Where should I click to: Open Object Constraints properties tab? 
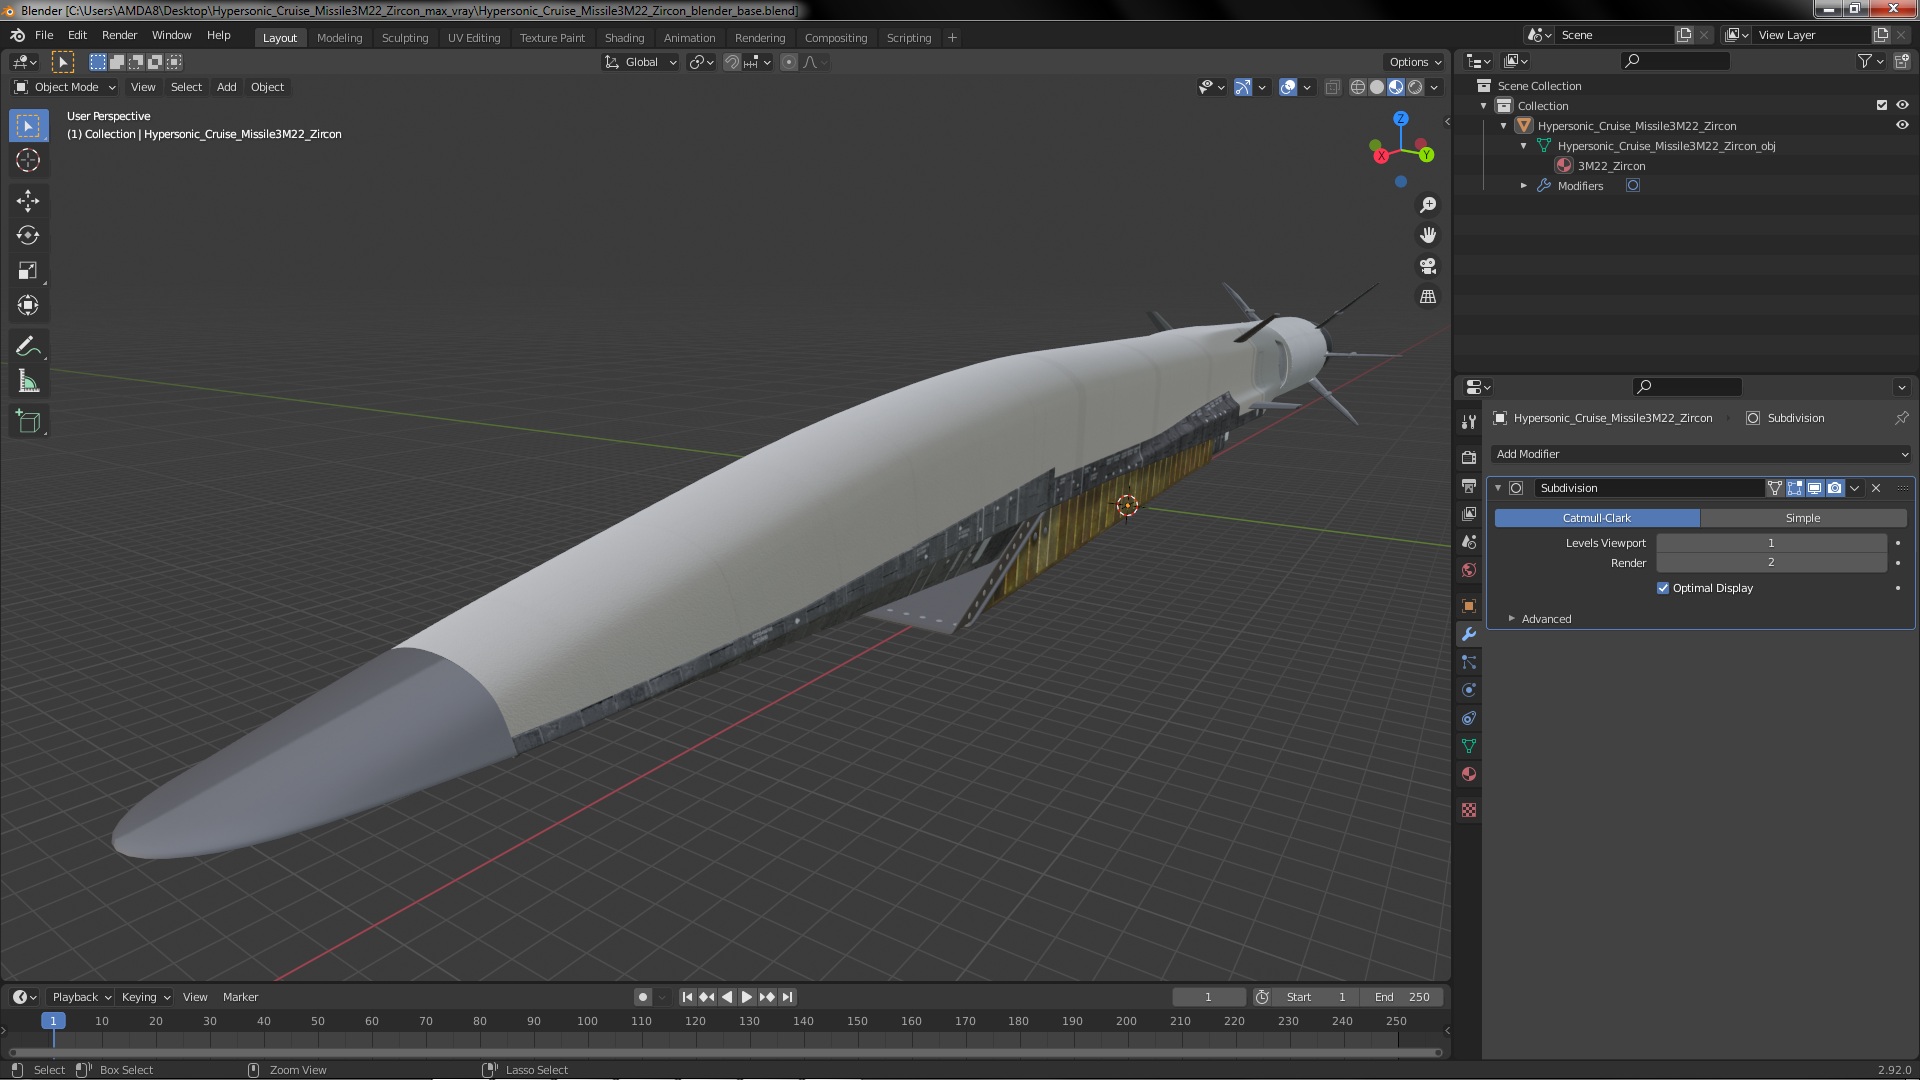1468,718
